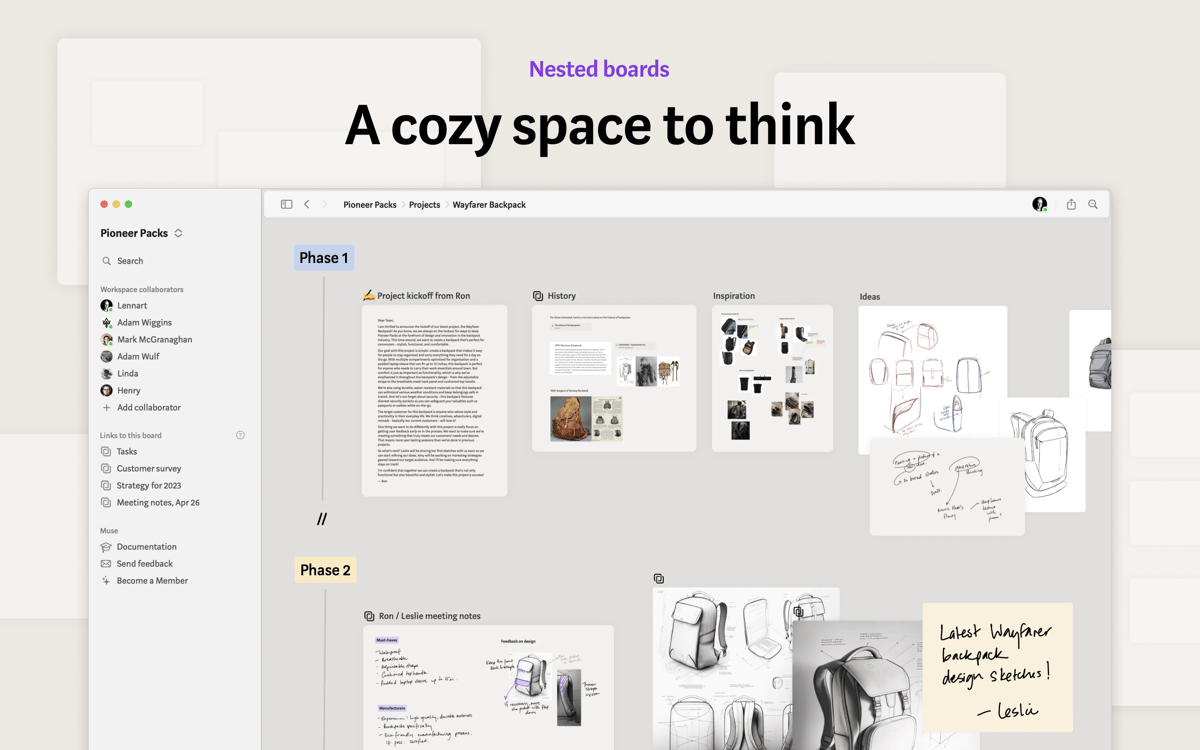Viewport: 1200px width, 750px height.
Task: Click Become a Member
Action: (151, 581)
